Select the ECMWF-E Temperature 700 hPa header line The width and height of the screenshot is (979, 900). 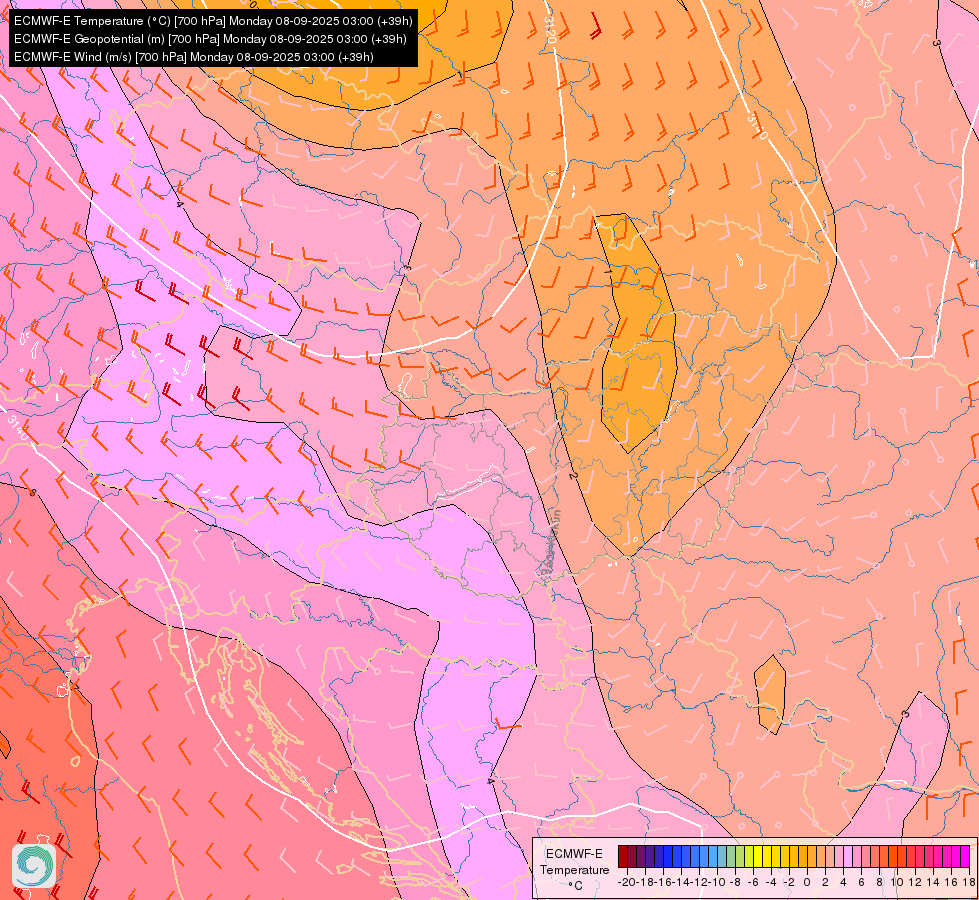[213, 21]
